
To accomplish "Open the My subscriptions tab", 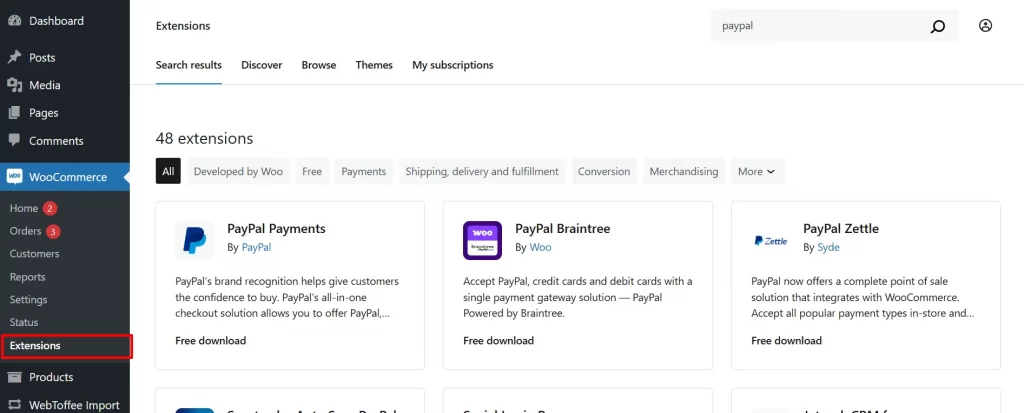I will (x=452, y=65).
